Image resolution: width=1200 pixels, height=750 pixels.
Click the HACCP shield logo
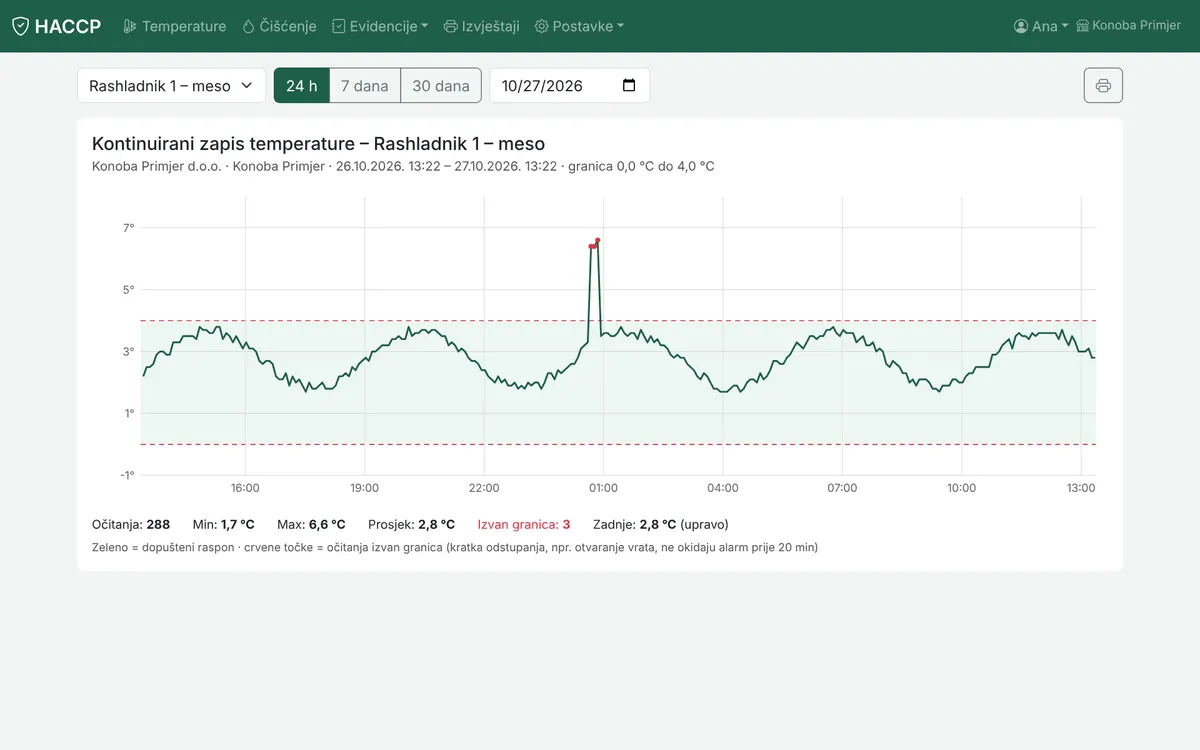[20, 26]
